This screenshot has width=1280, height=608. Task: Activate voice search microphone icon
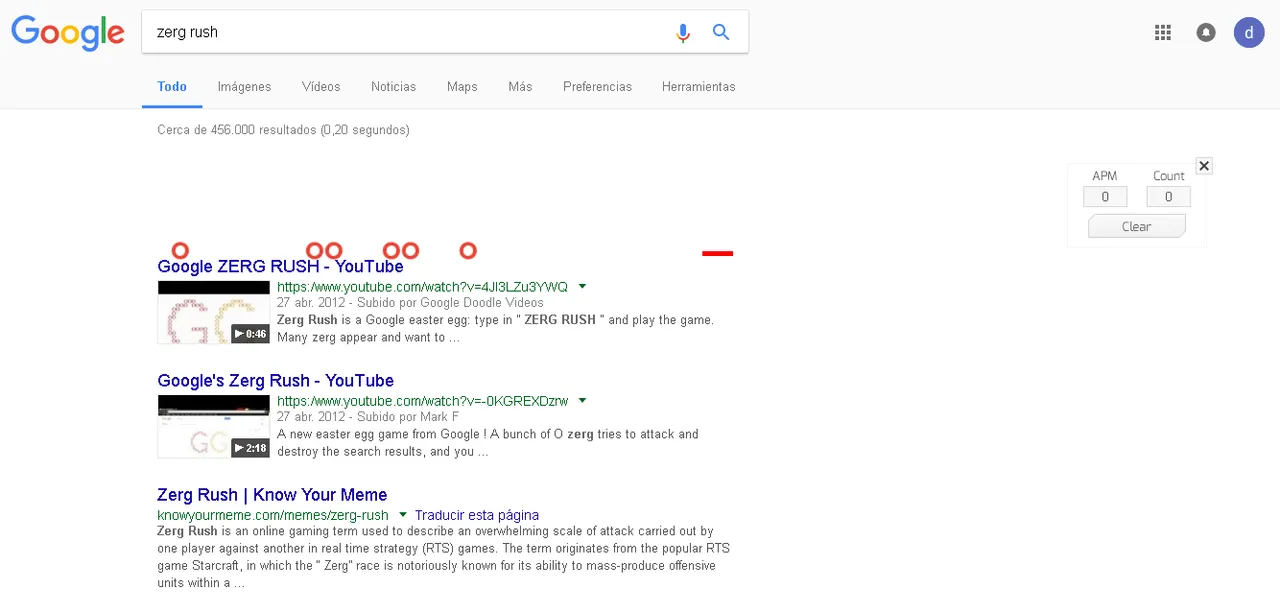(x=683, y=32)
